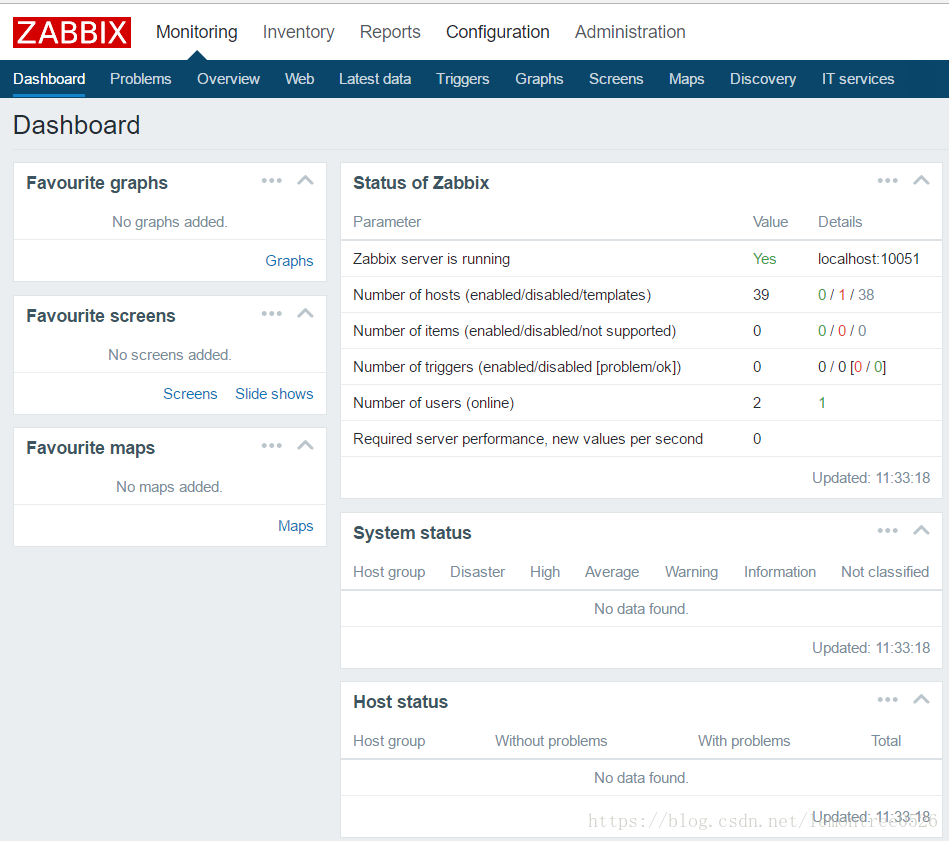Click the 'No graphs added.' message
949x841 pixels.
point(170,222)
